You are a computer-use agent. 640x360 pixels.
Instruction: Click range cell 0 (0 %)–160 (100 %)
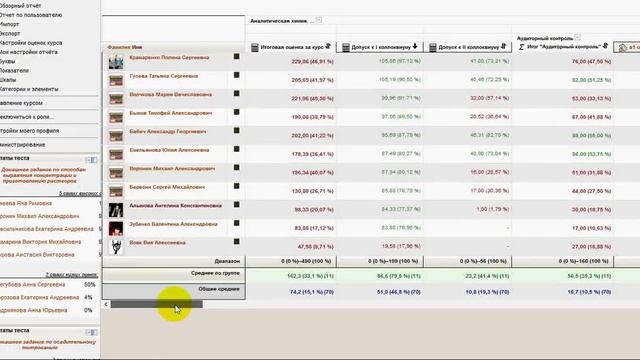583,261
